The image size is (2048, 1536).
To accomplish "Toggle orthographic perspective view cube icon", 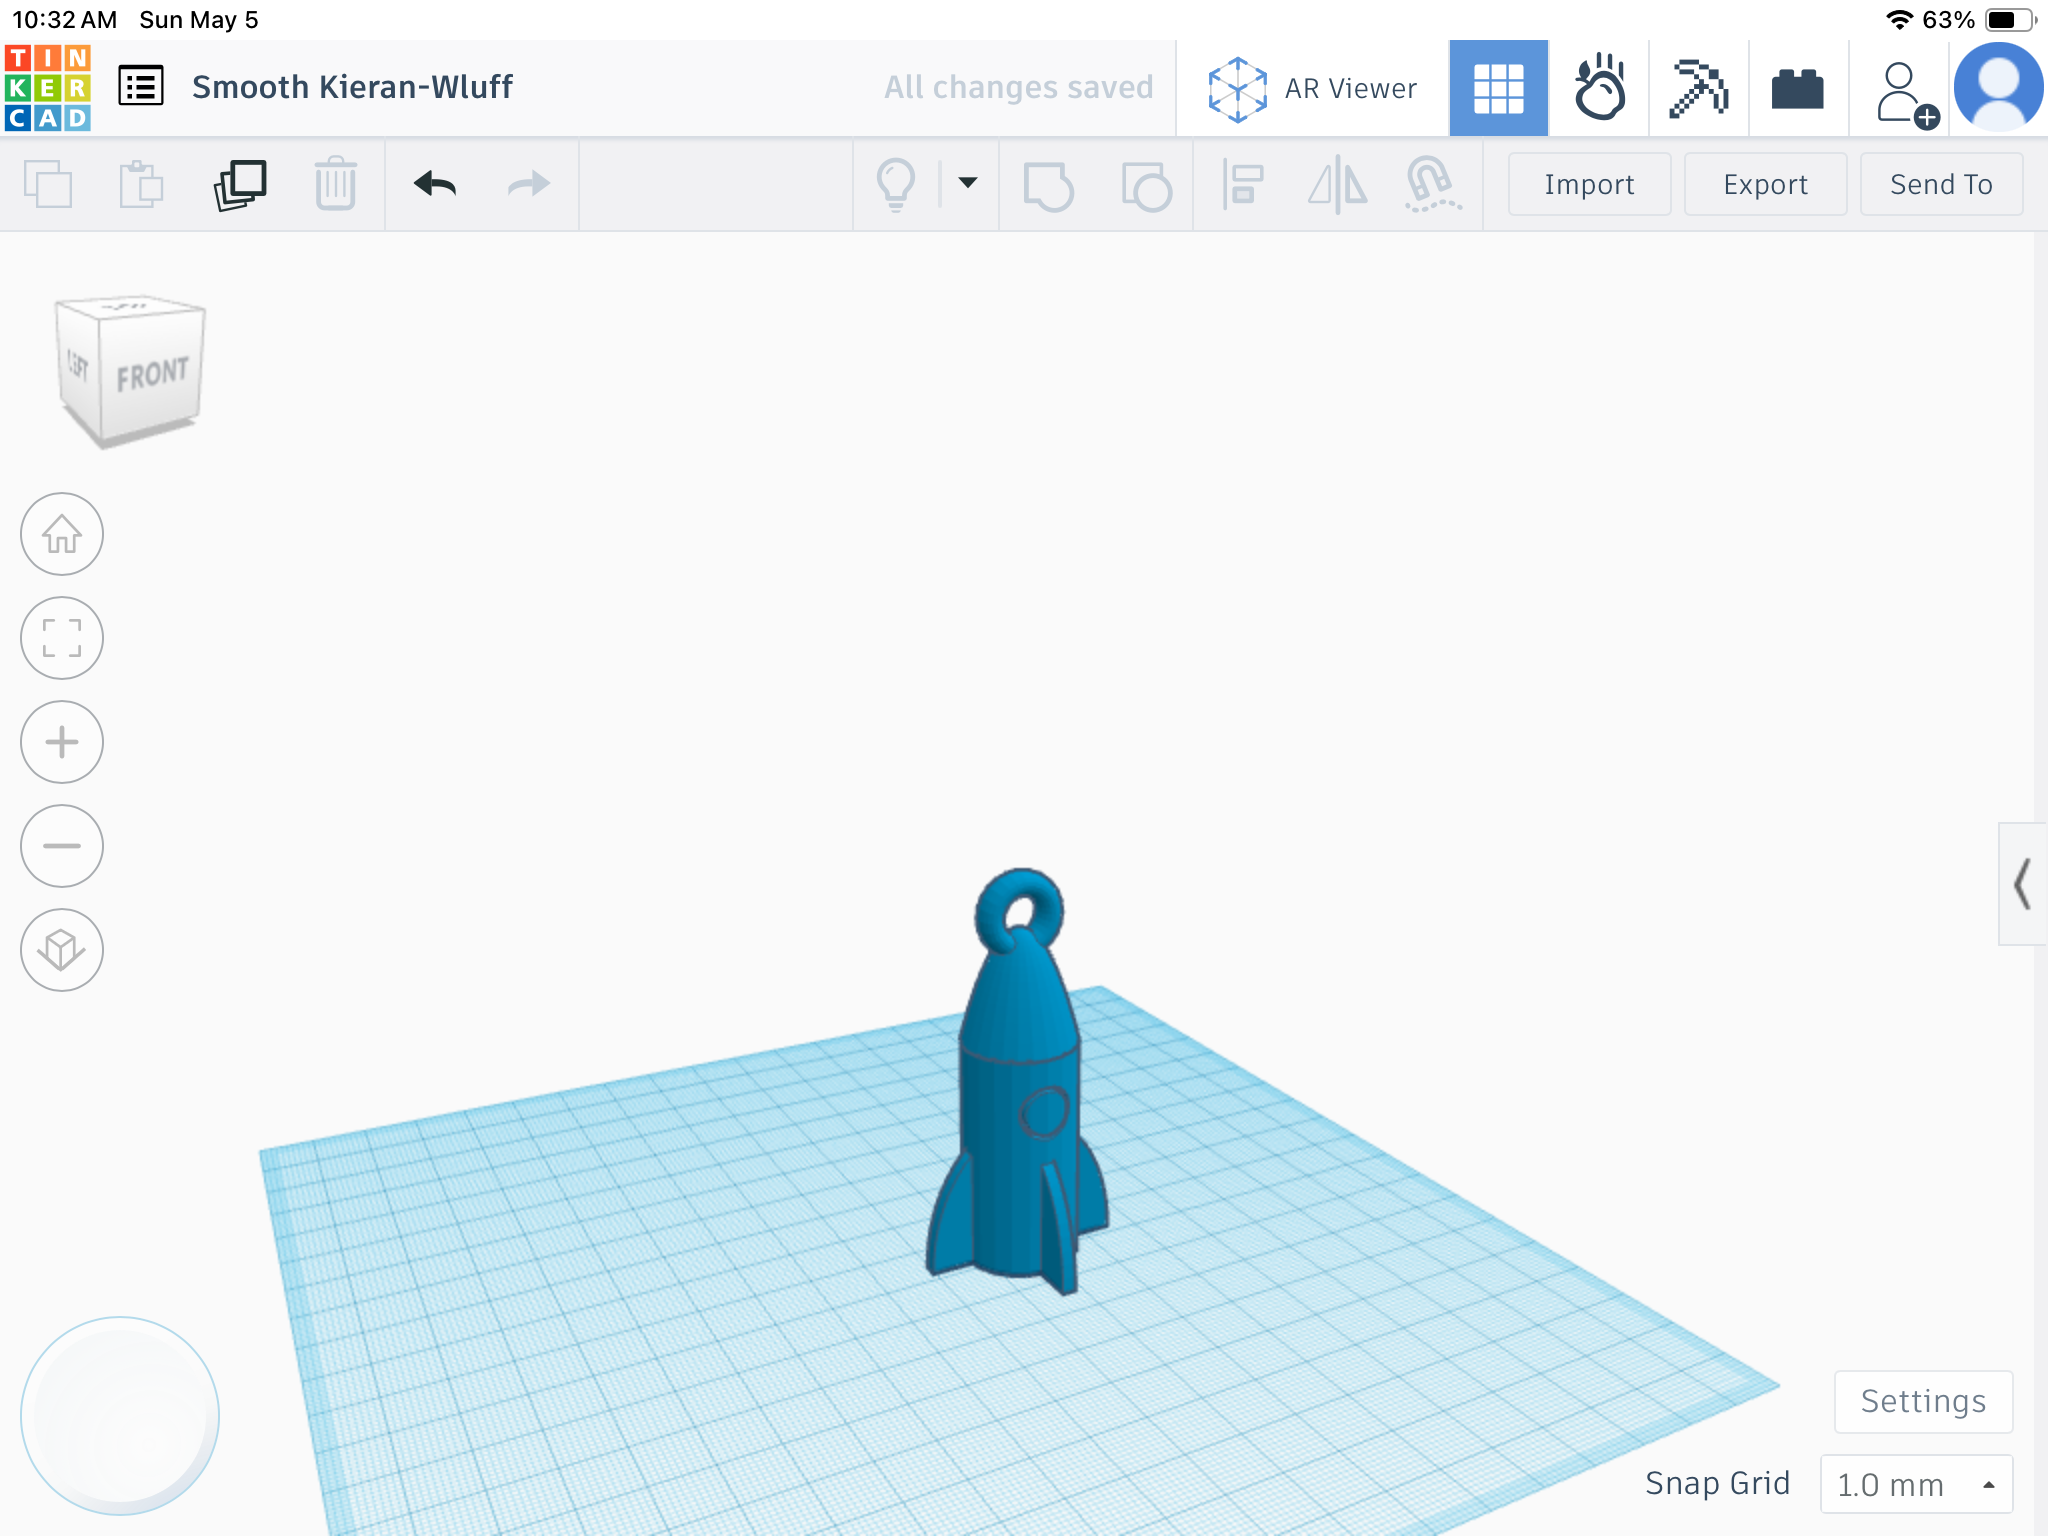I will [x=62, y=950].
